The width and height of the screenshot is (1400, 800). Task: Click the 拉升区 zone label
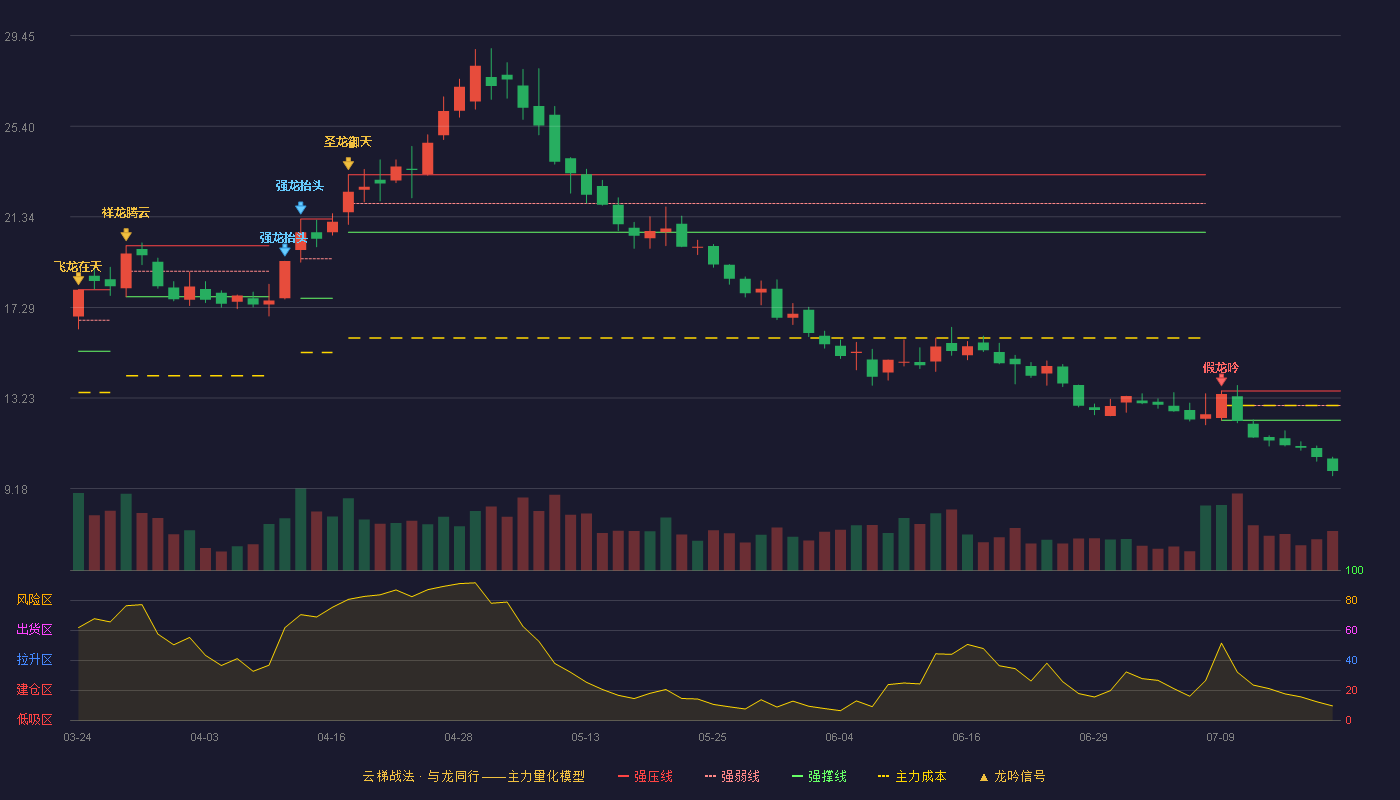point(34,660)
